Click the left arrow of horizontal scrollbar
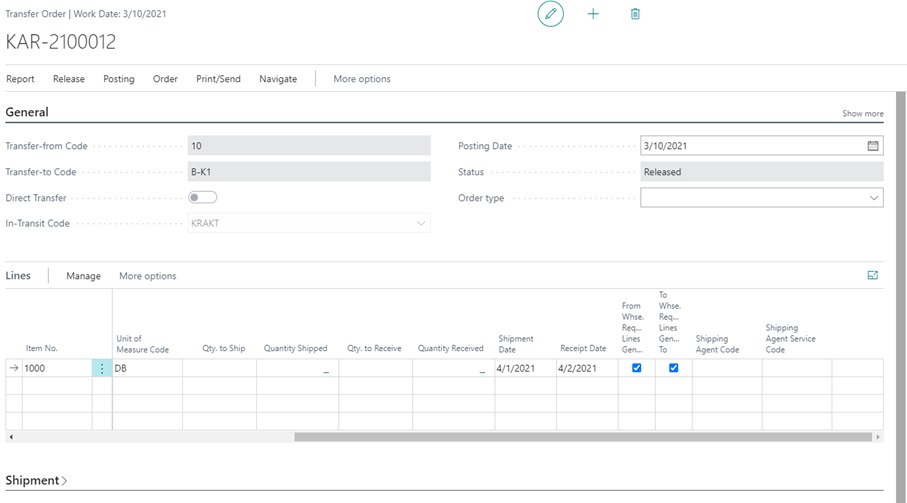907x503 pixels. tap(10, 437)
